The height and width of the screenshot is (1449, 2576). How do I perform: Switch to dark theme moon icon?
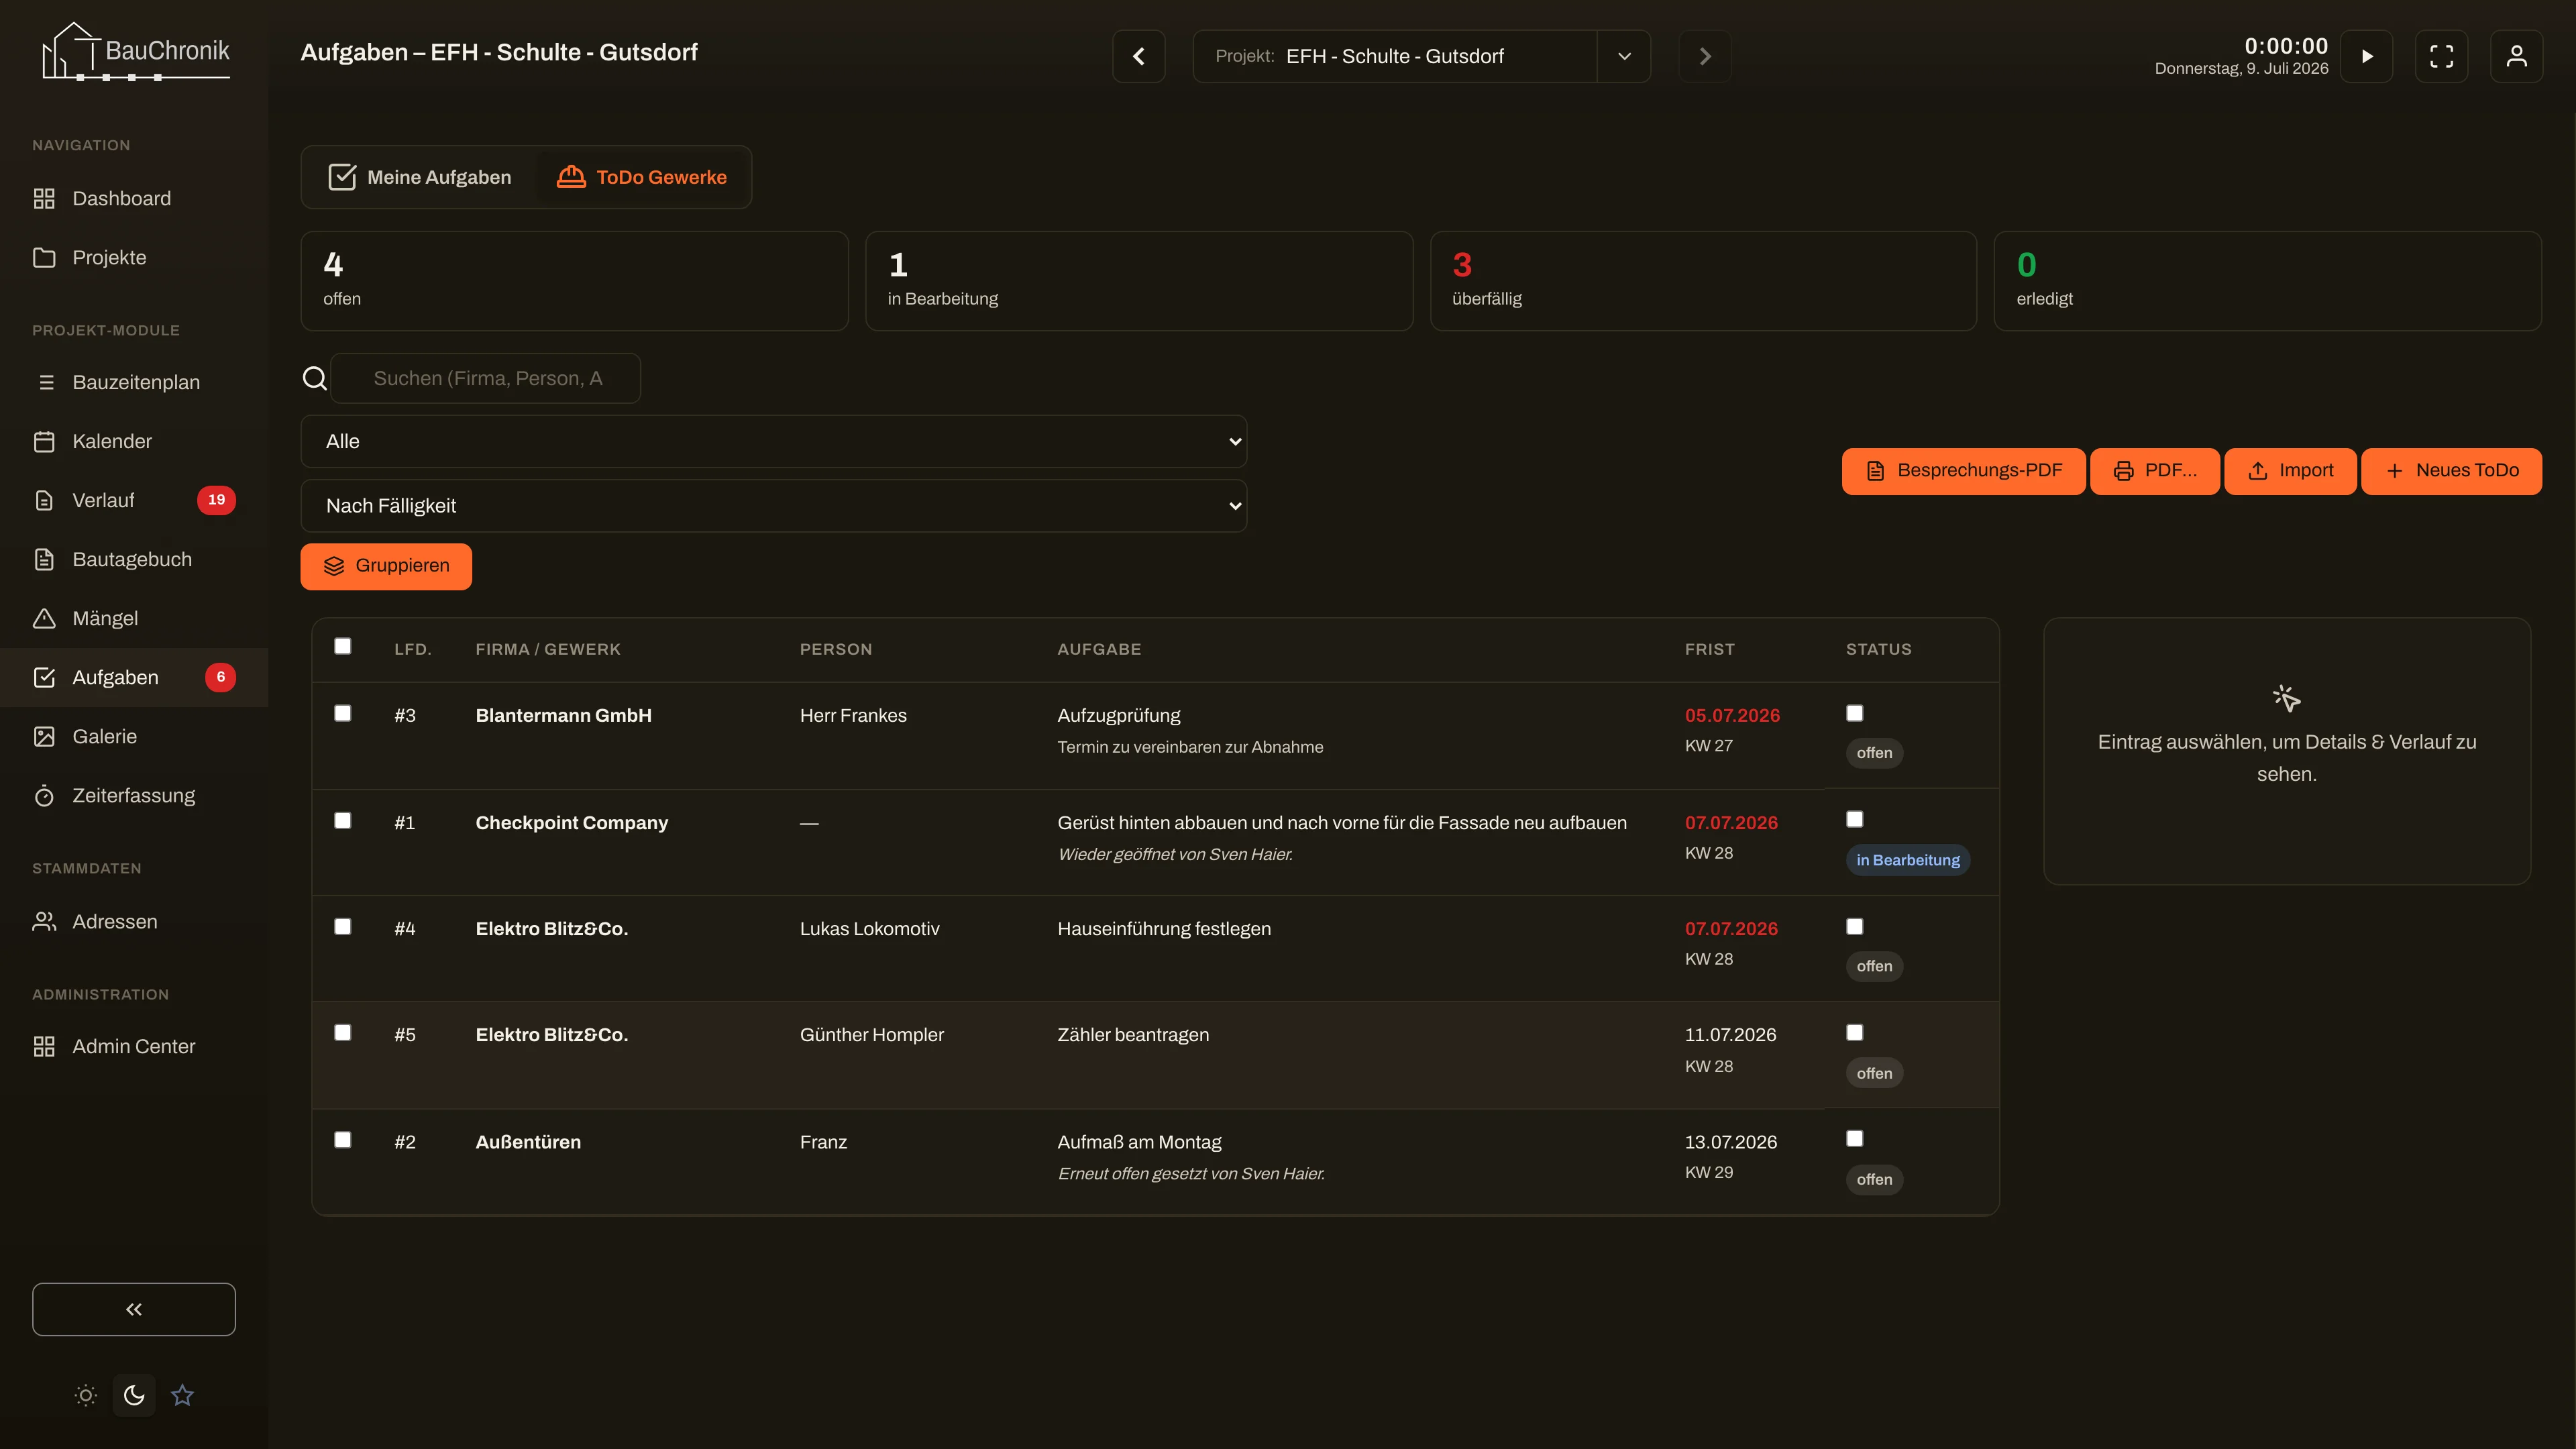tap(134, 1395)
